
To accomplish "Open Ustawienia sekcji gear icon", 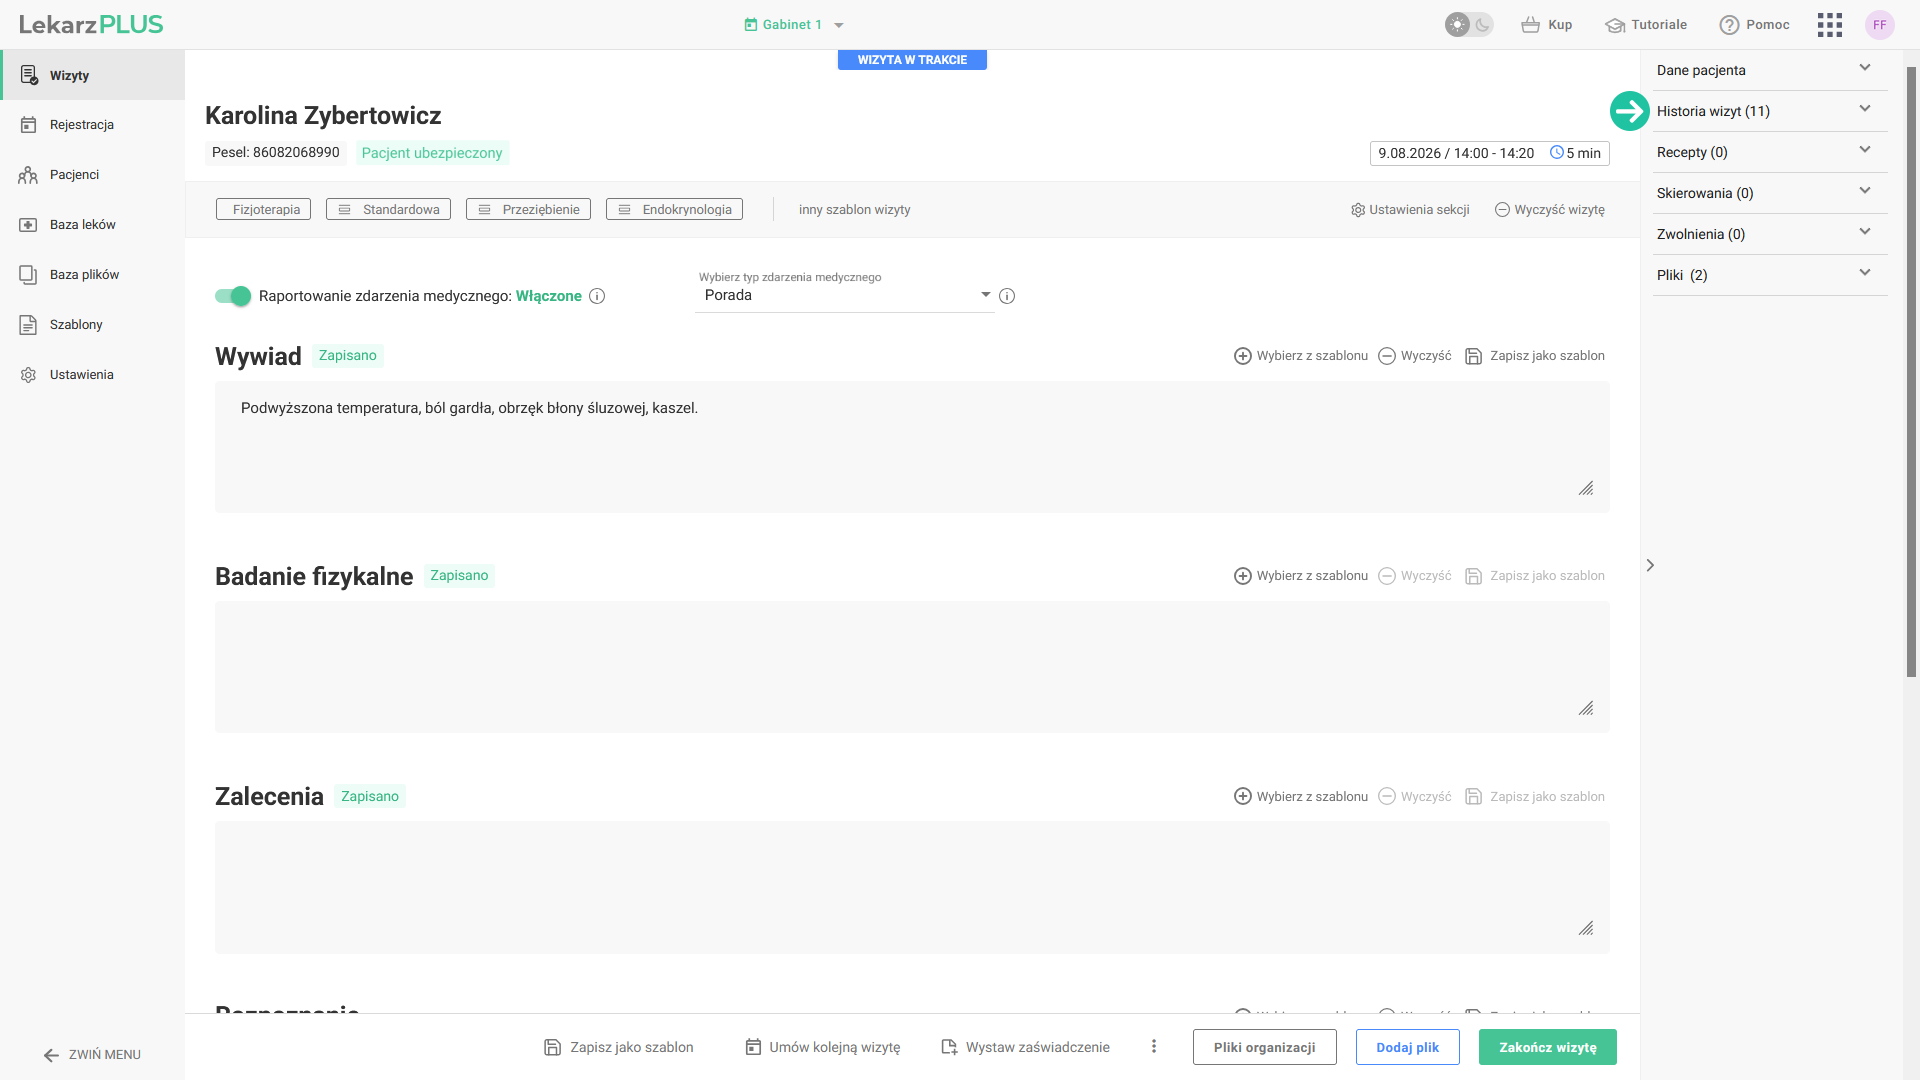I will [1358, 210].
